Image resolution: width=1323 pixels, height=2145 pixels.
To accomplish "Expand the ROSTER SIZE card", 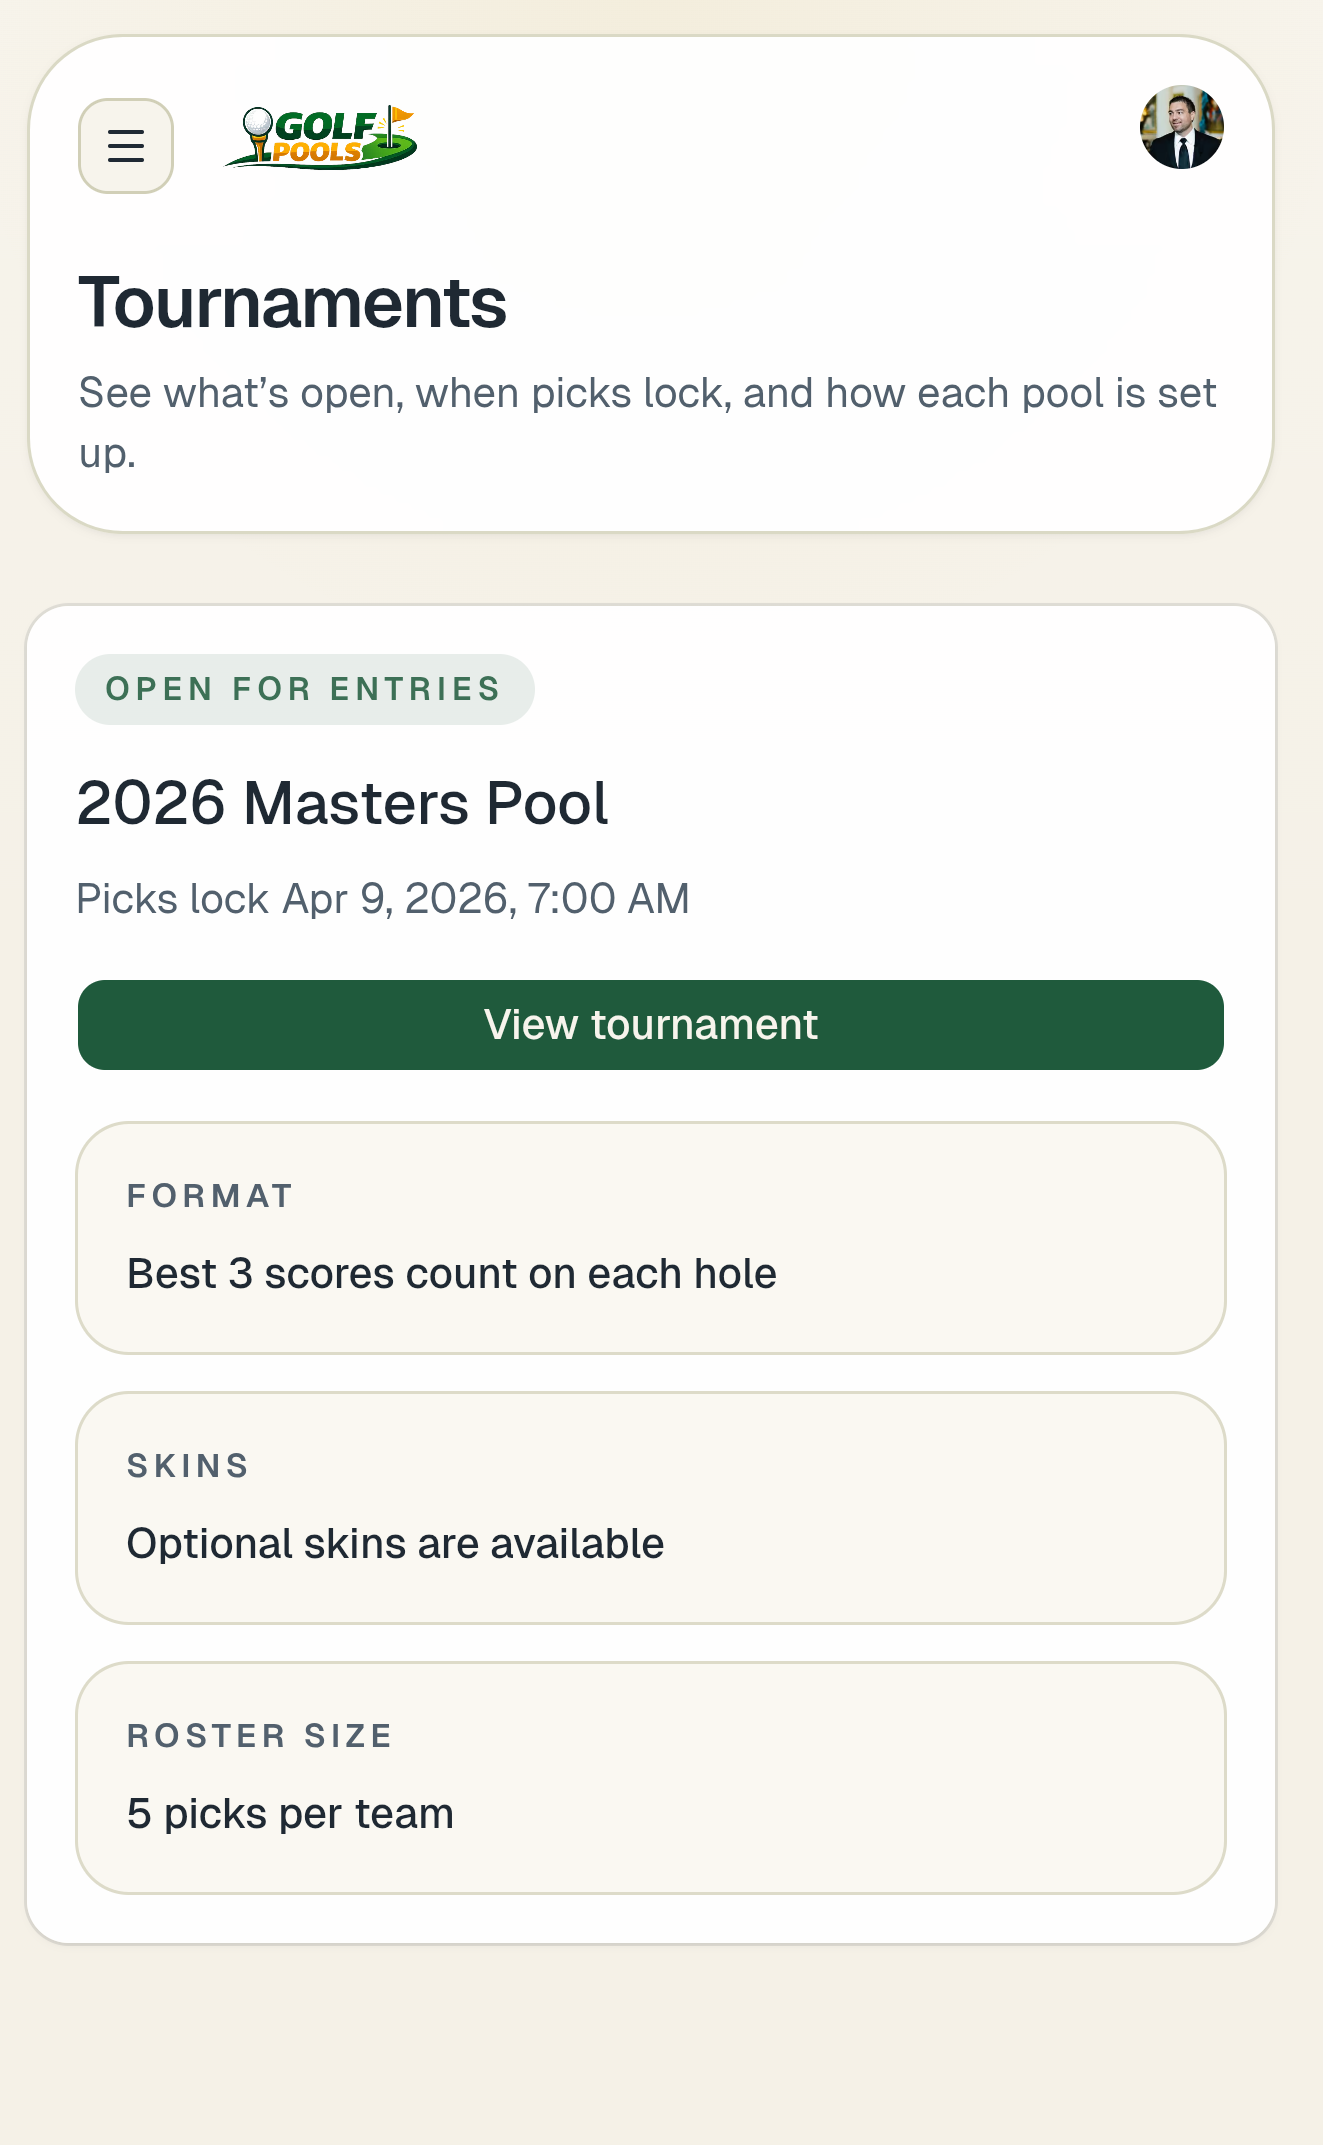I will pos(650,1776).
